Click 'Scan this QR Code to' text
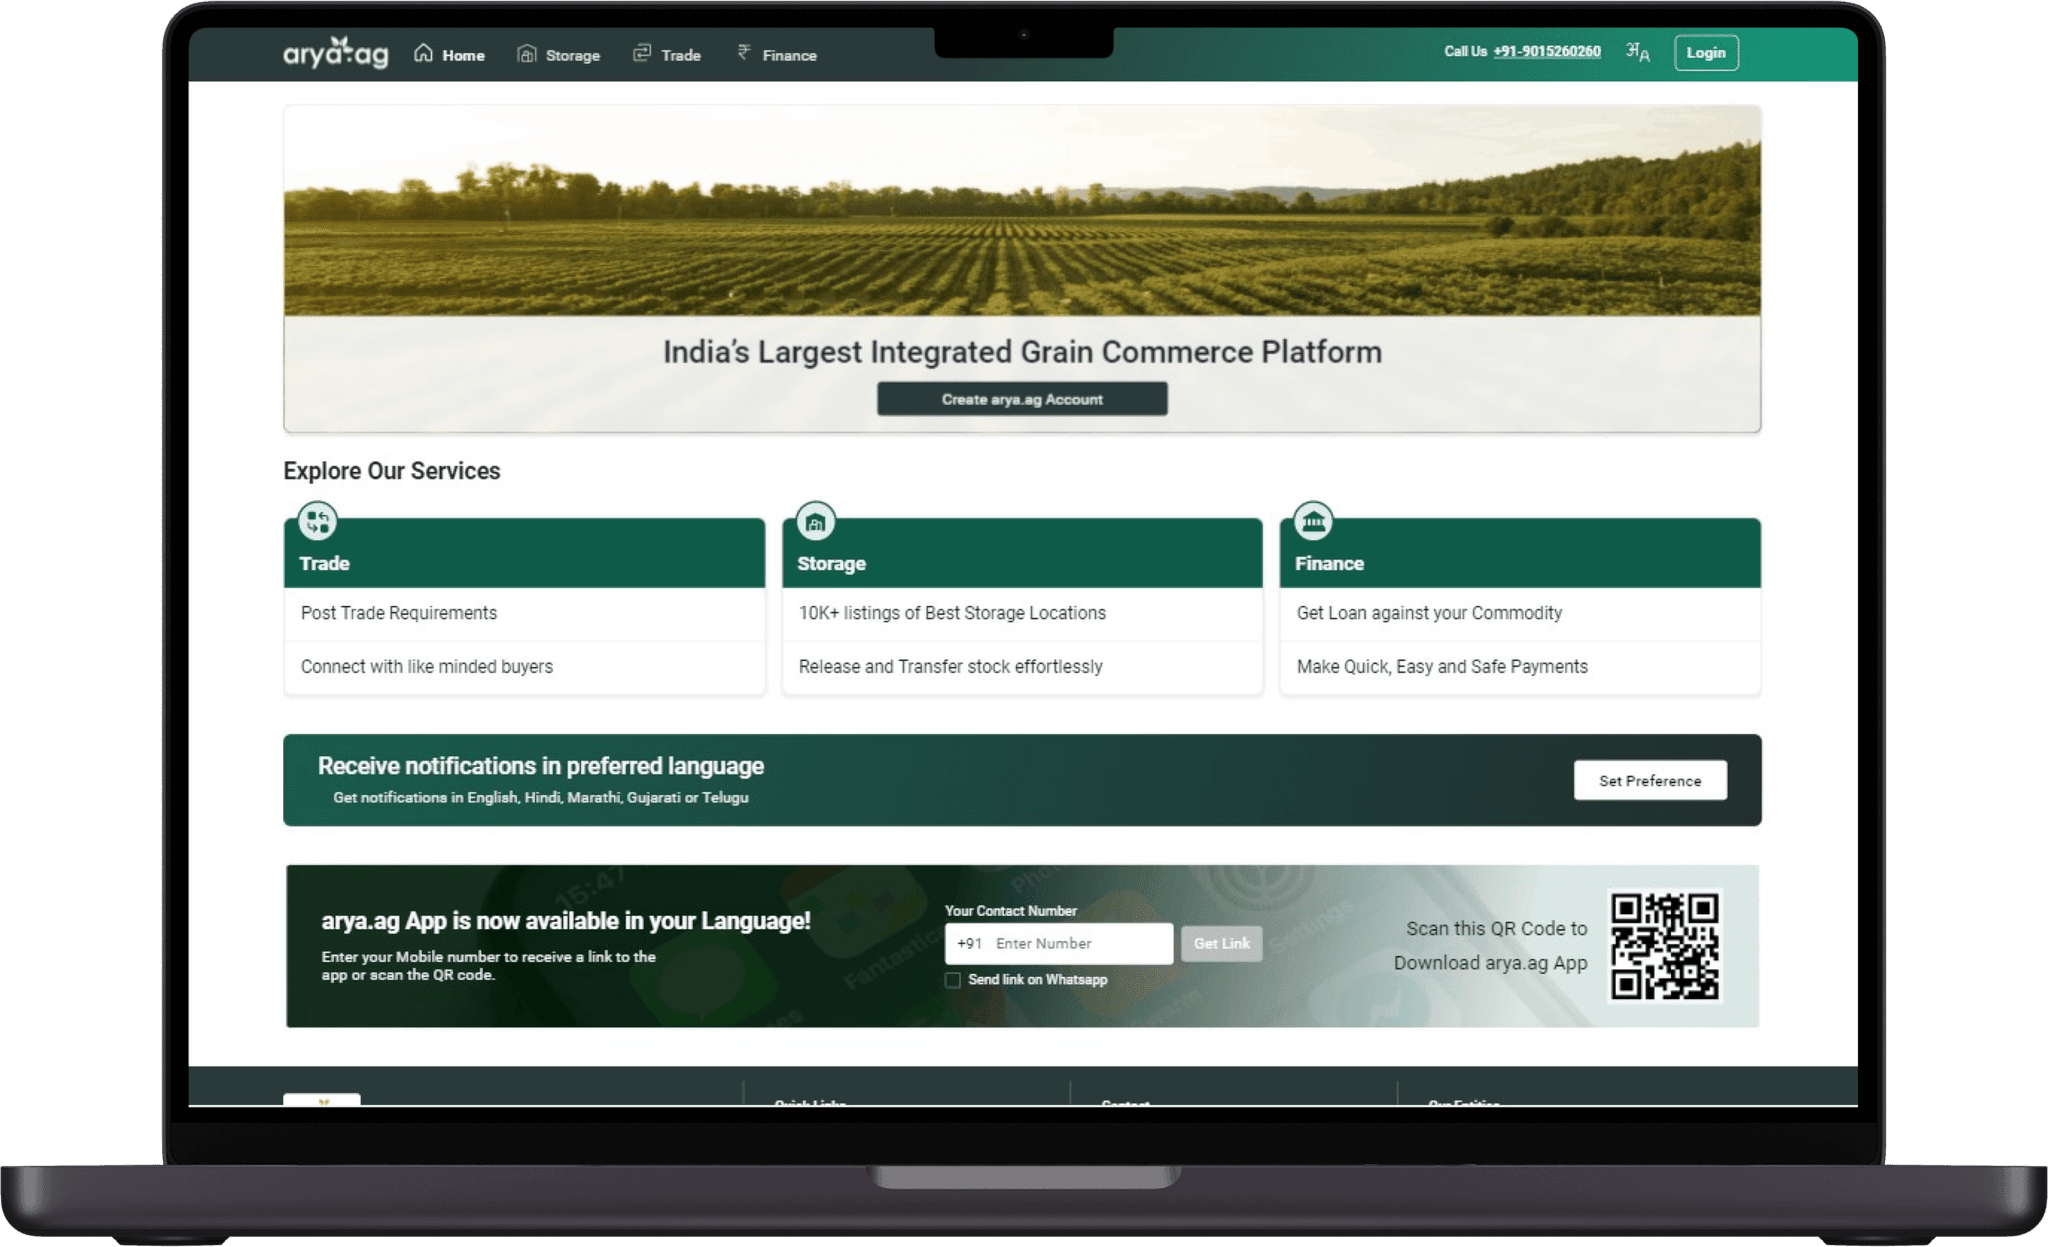 pos(1497,929)
